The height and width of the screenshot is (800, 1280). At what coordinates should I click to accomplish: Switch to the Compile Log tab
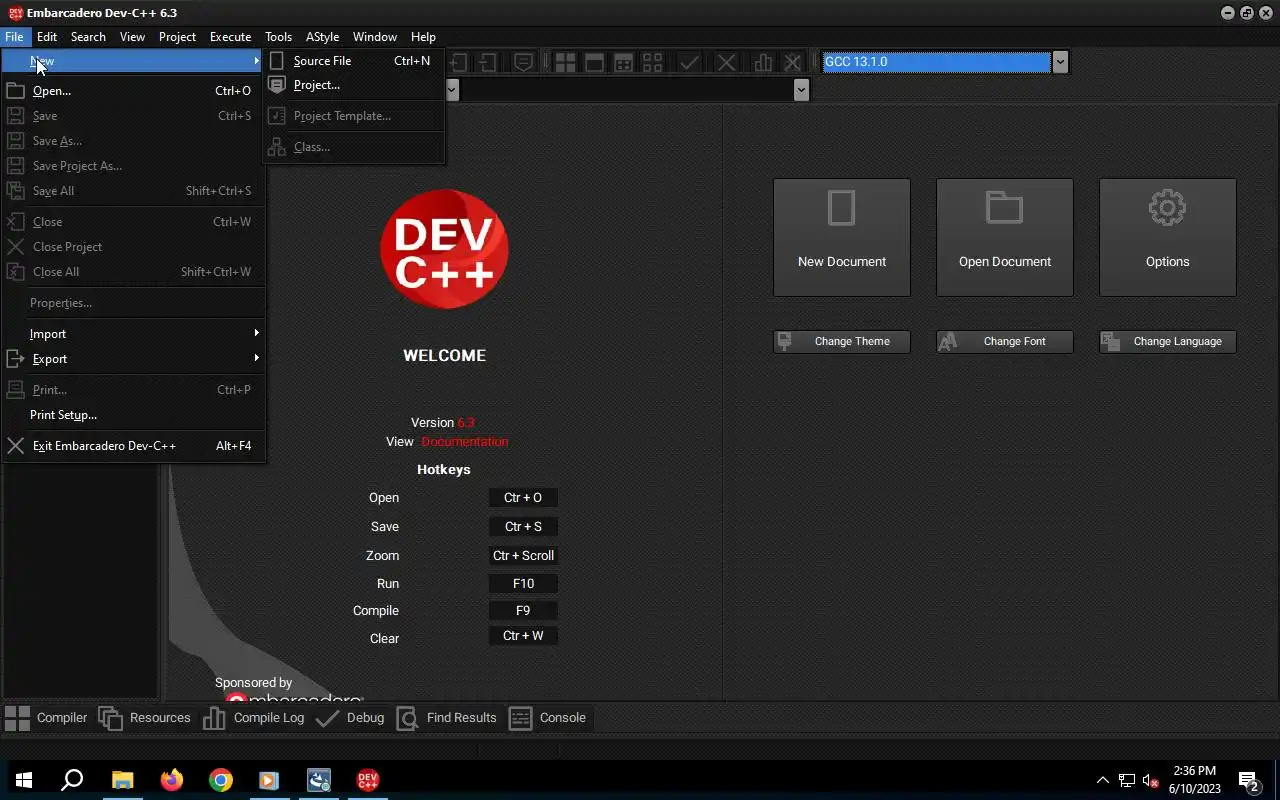pyautogui.click(x=253, y=717)
